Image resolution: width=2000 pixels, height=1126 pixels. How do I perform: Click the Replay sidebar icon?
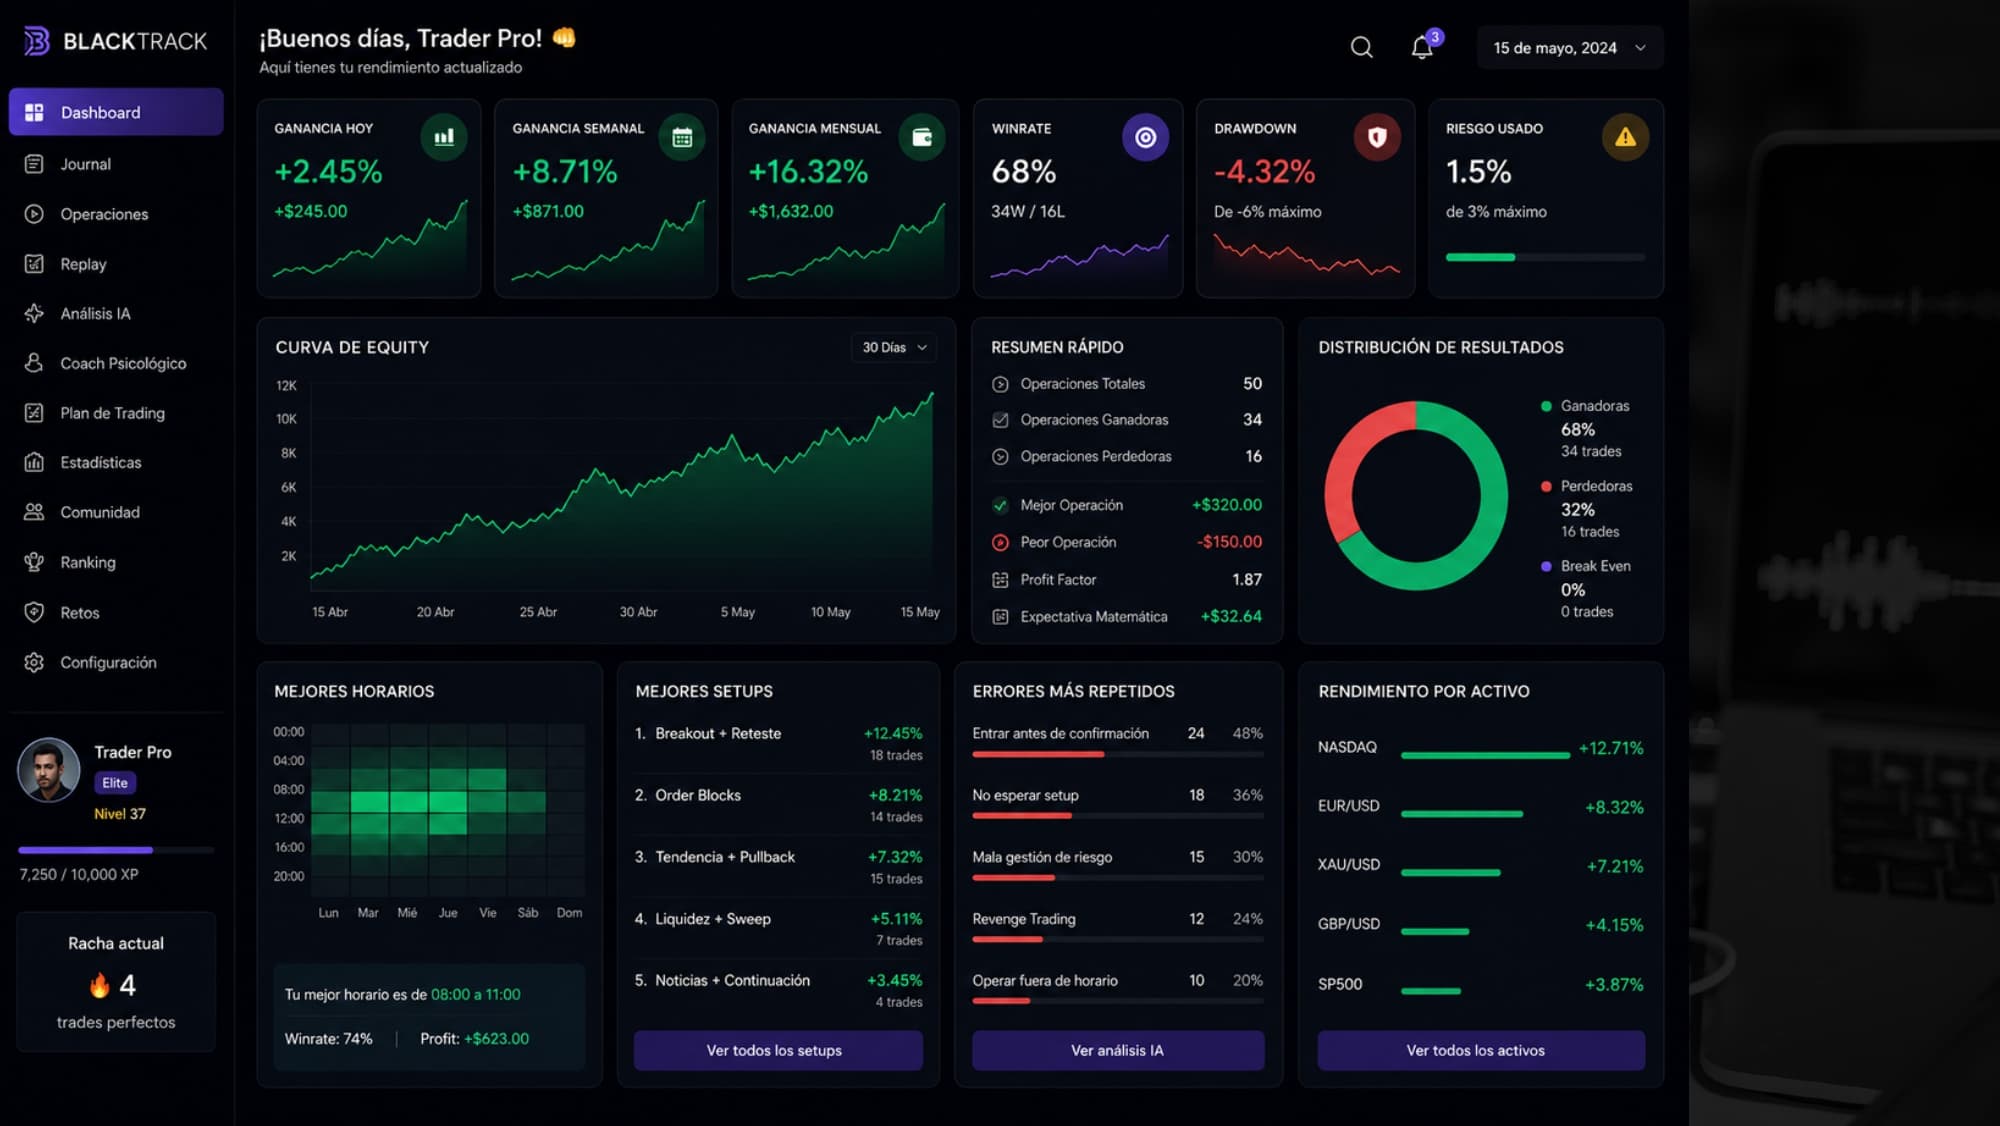pyautogui.click(x=34, y=264)
